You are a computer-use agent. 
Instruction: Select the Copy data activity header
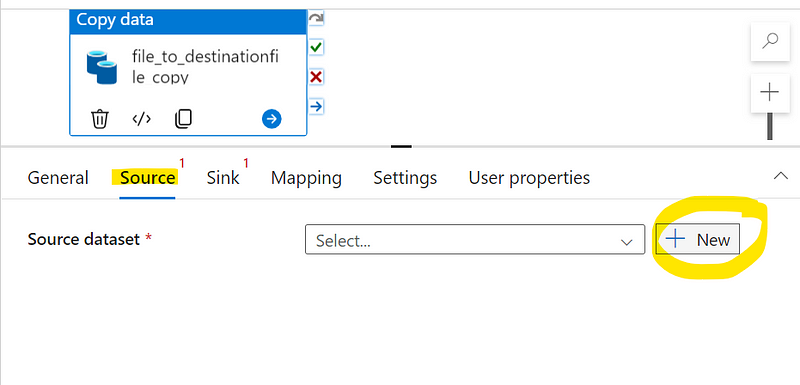click(x=188, y=20)
